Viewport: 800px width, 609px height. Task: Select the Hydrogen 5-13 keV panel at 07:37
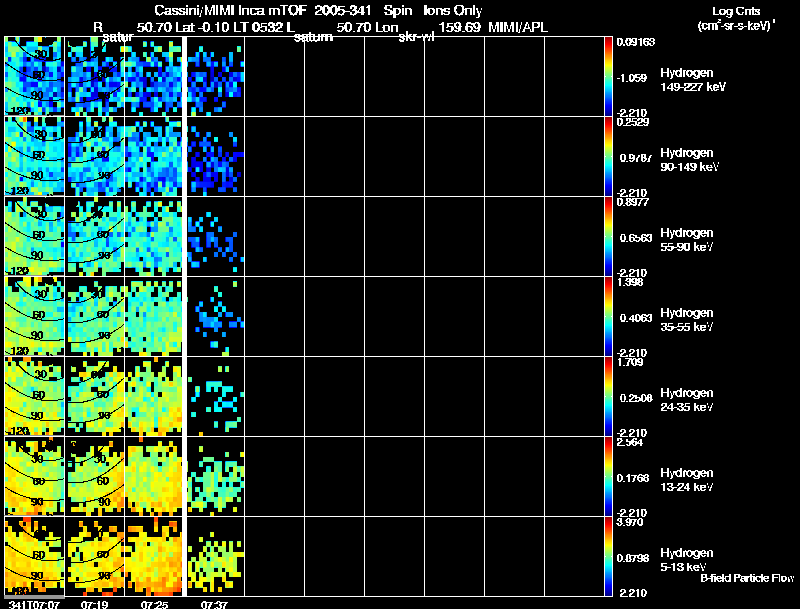(214, 556)
